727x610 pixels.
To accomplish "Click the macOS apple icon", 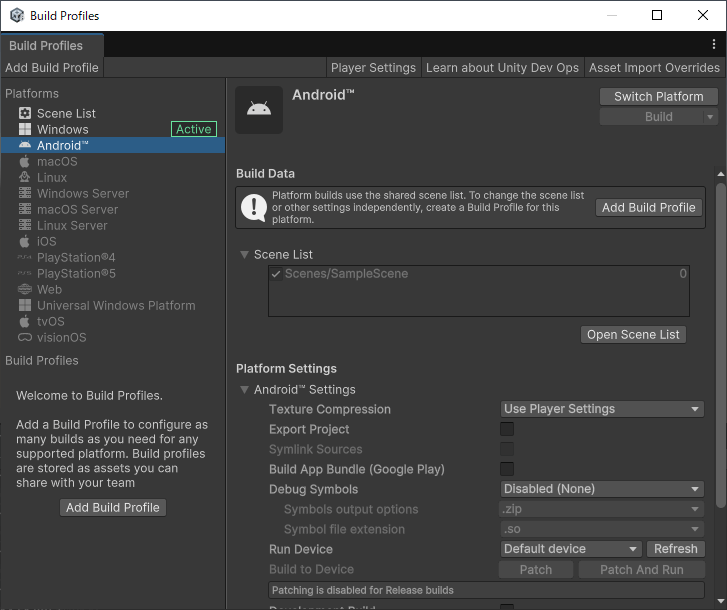I will [x=25, y=161].
